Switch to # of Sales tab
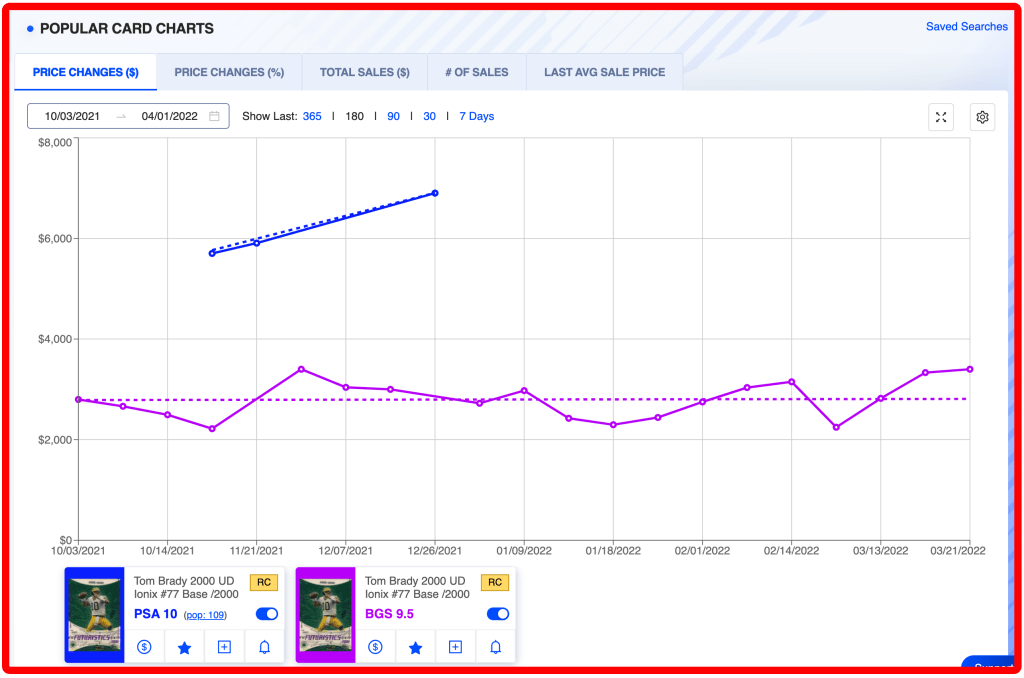The width and height of the screenshot is (1024, 678). point(477,72)
